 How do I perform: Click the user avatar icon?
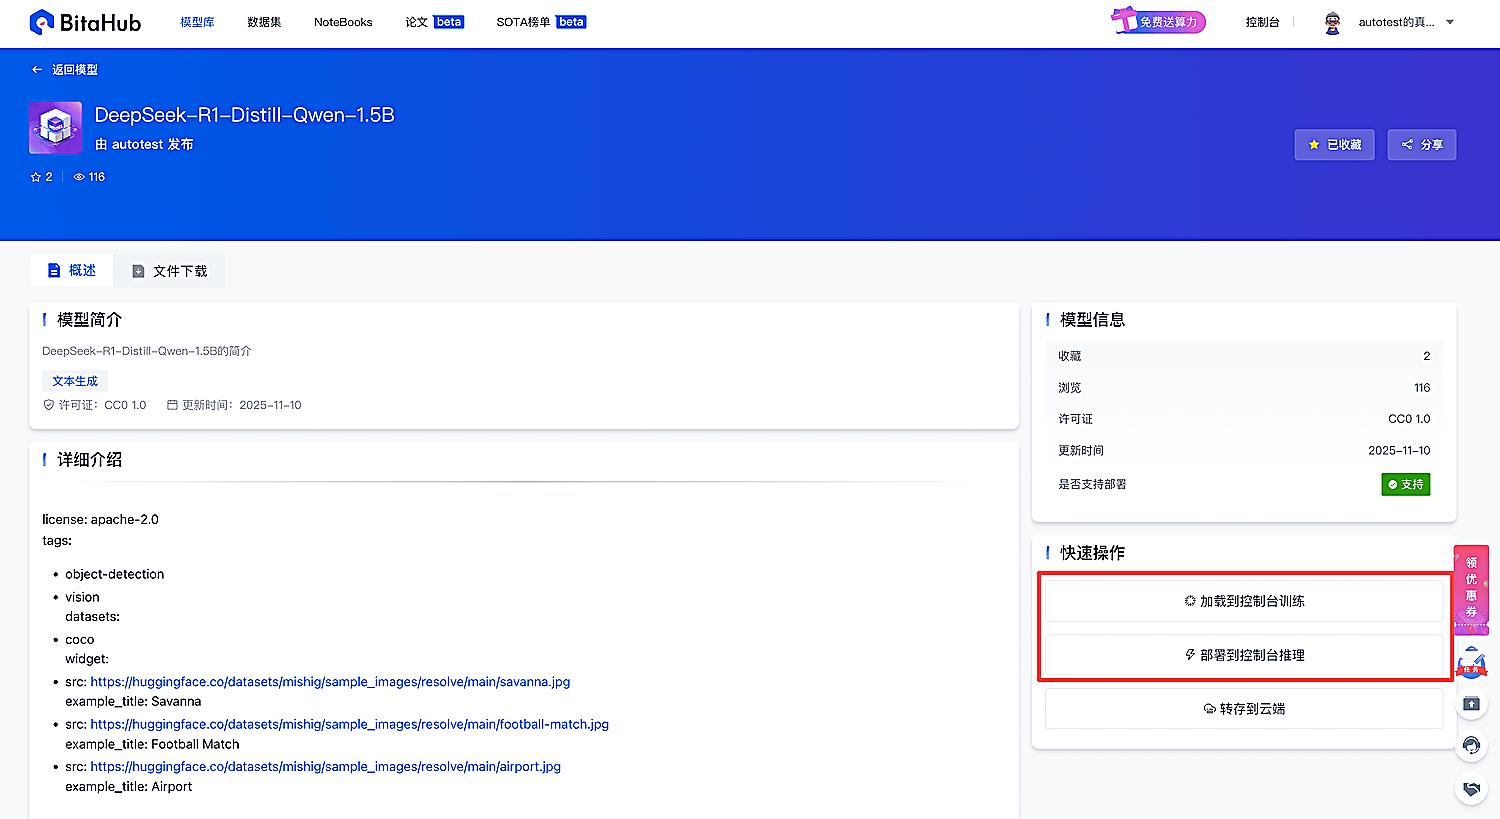pos(1332,22)
